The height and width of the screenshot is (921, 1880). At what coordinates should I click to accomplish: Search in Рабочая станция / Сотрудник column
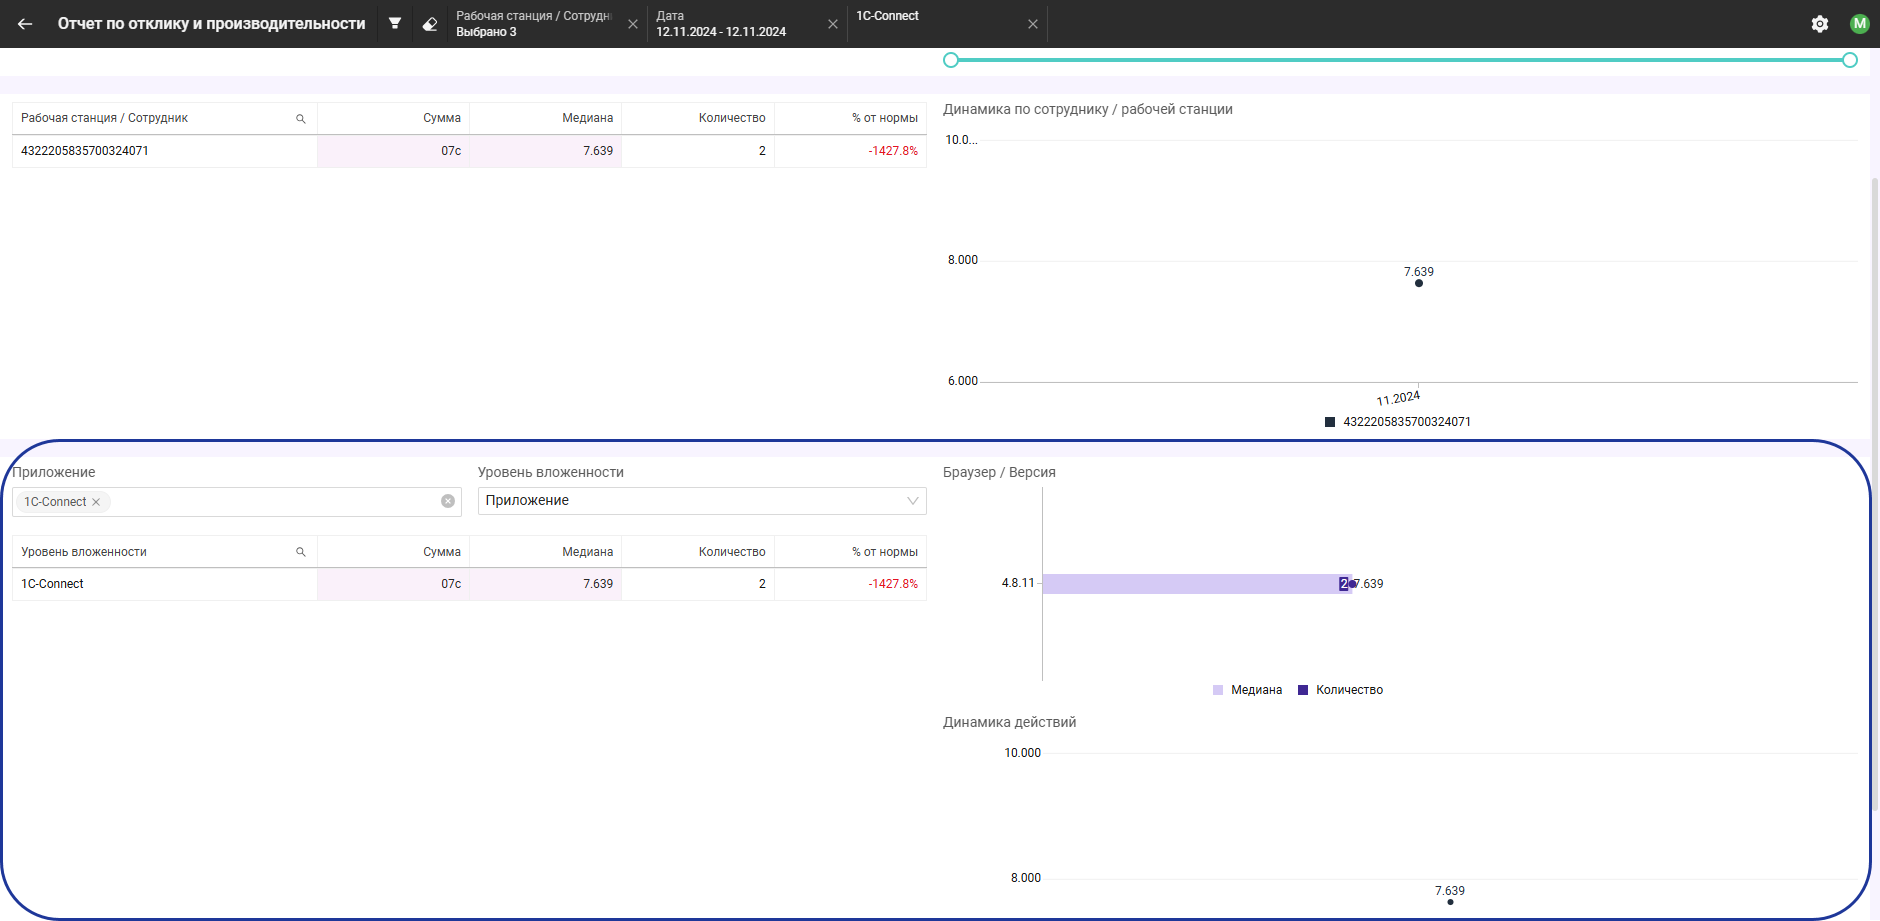300,118
